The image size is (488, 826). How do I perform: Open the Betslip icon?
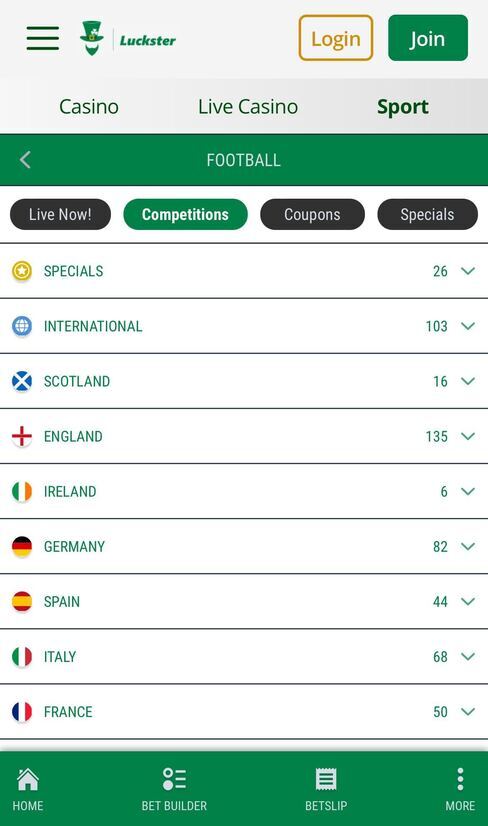326,780
